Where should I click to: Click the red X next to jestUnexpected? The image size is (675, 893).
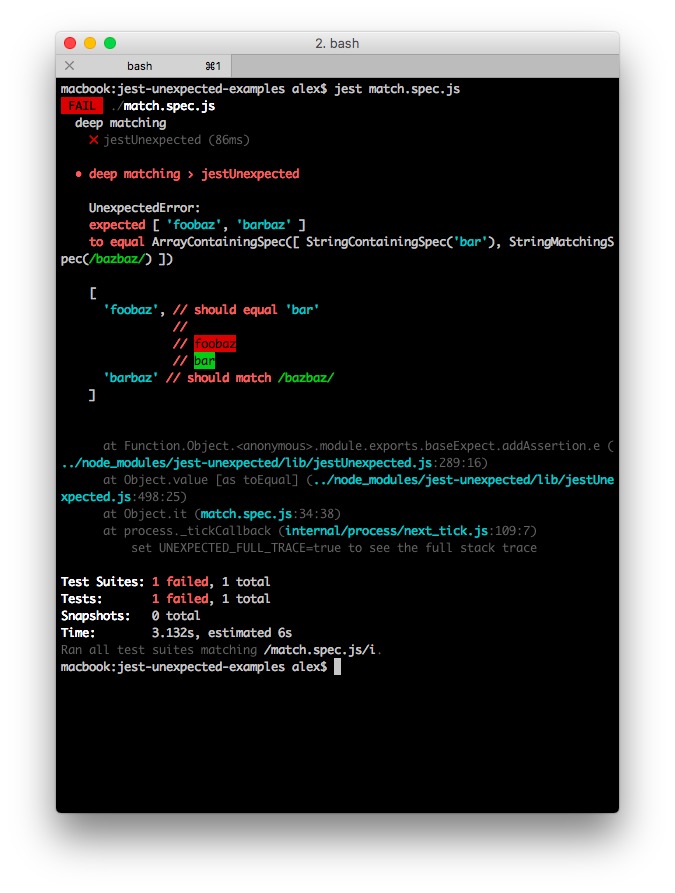(x=93, y=140)
